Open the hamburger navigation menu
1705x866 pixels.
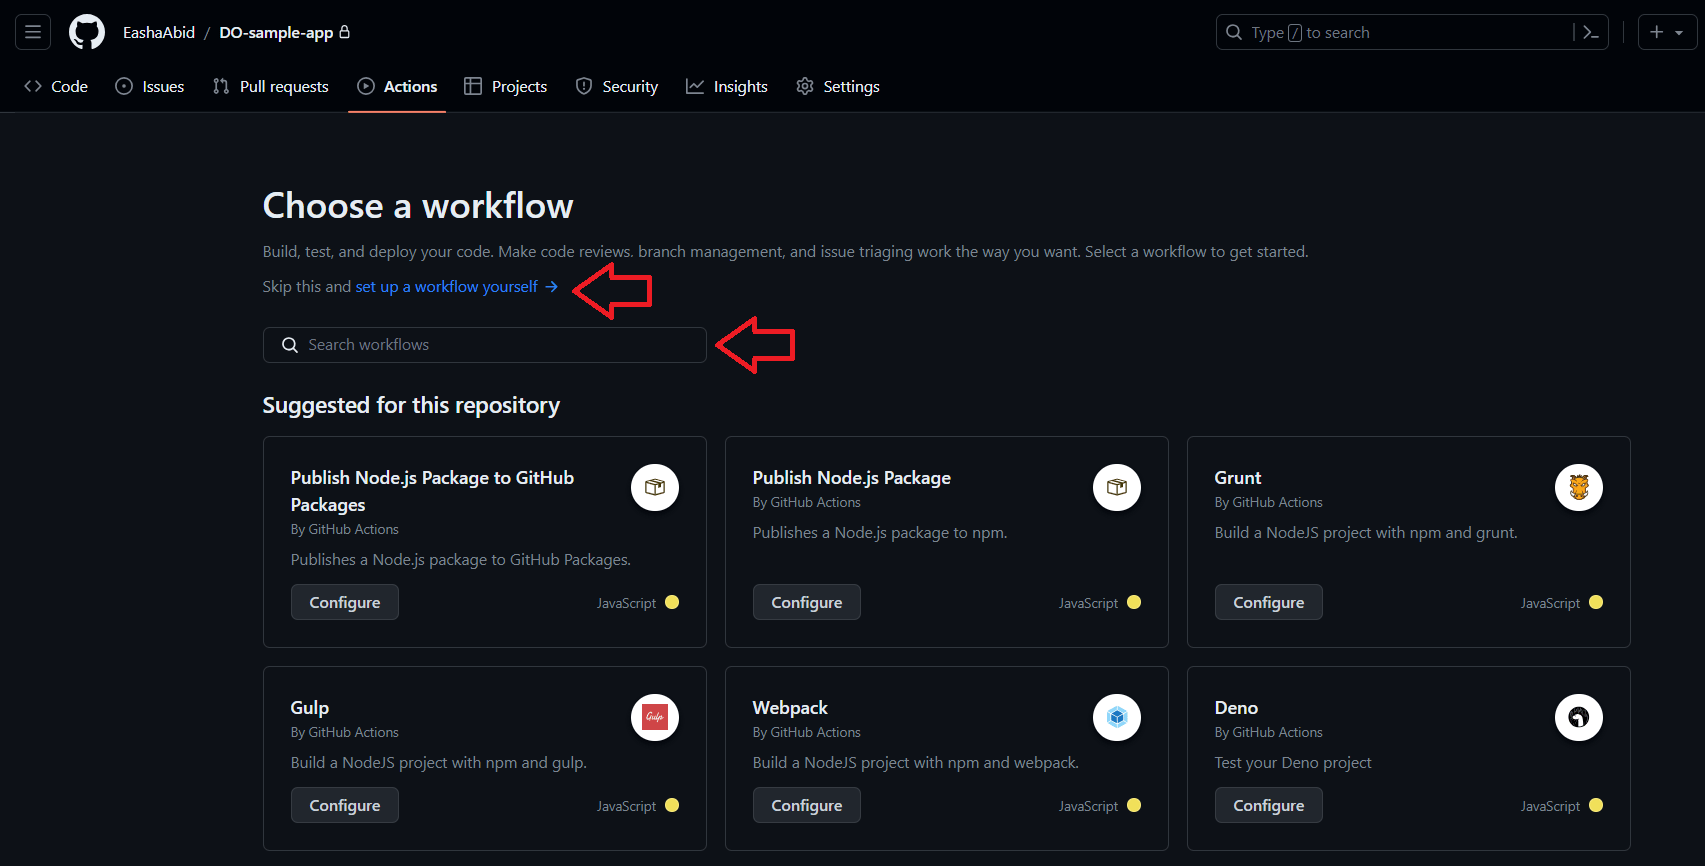(x=33, y=32)
